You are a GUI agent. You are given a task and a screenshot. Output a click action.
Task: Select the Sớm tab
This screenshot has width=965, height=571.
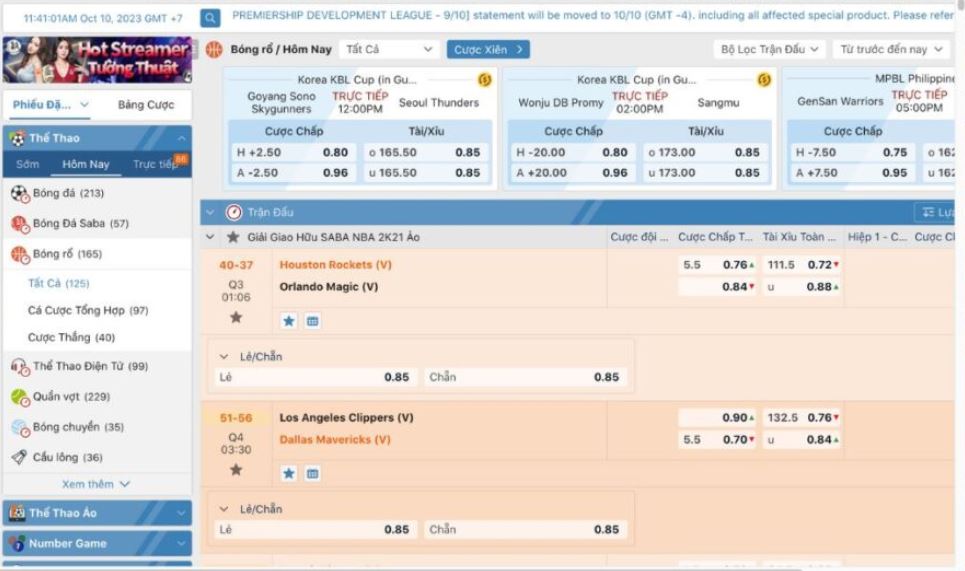point(28,164)
